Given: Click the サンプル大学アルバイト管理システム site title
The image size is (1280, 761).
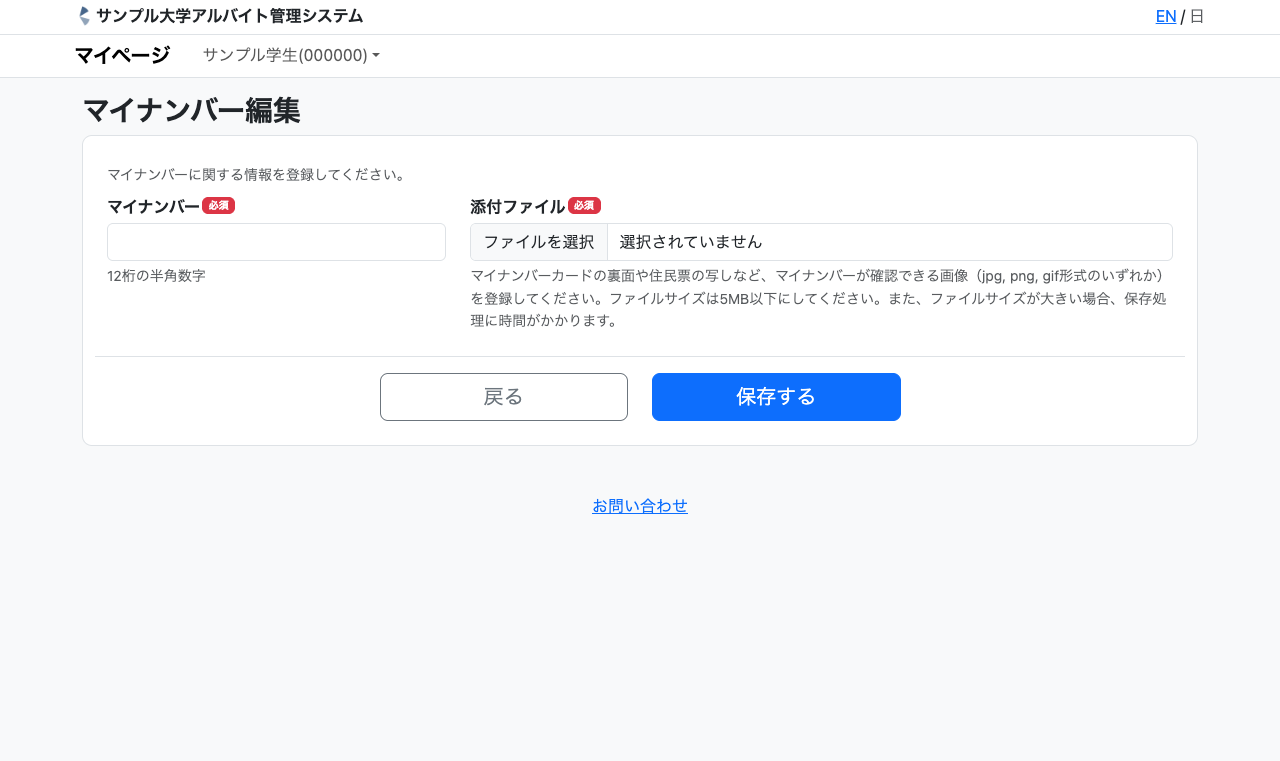Looking at the screenshot, I should point(229,16).
